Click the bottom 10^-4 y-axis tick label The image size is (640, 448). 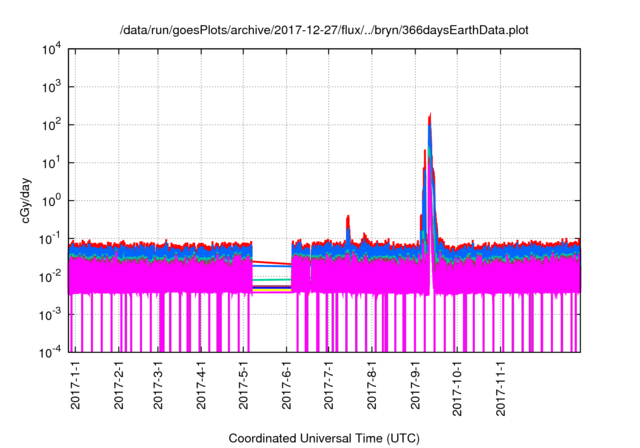point(50,352)
